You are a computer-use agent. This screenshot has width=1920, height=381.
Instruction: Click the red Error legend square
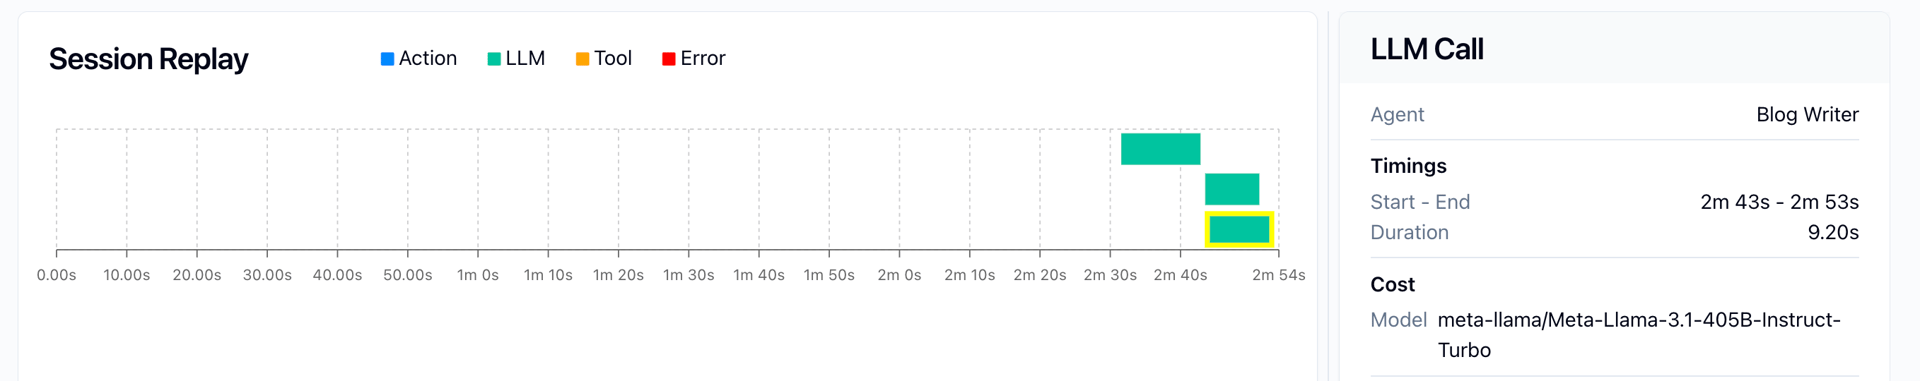point(669,59)
